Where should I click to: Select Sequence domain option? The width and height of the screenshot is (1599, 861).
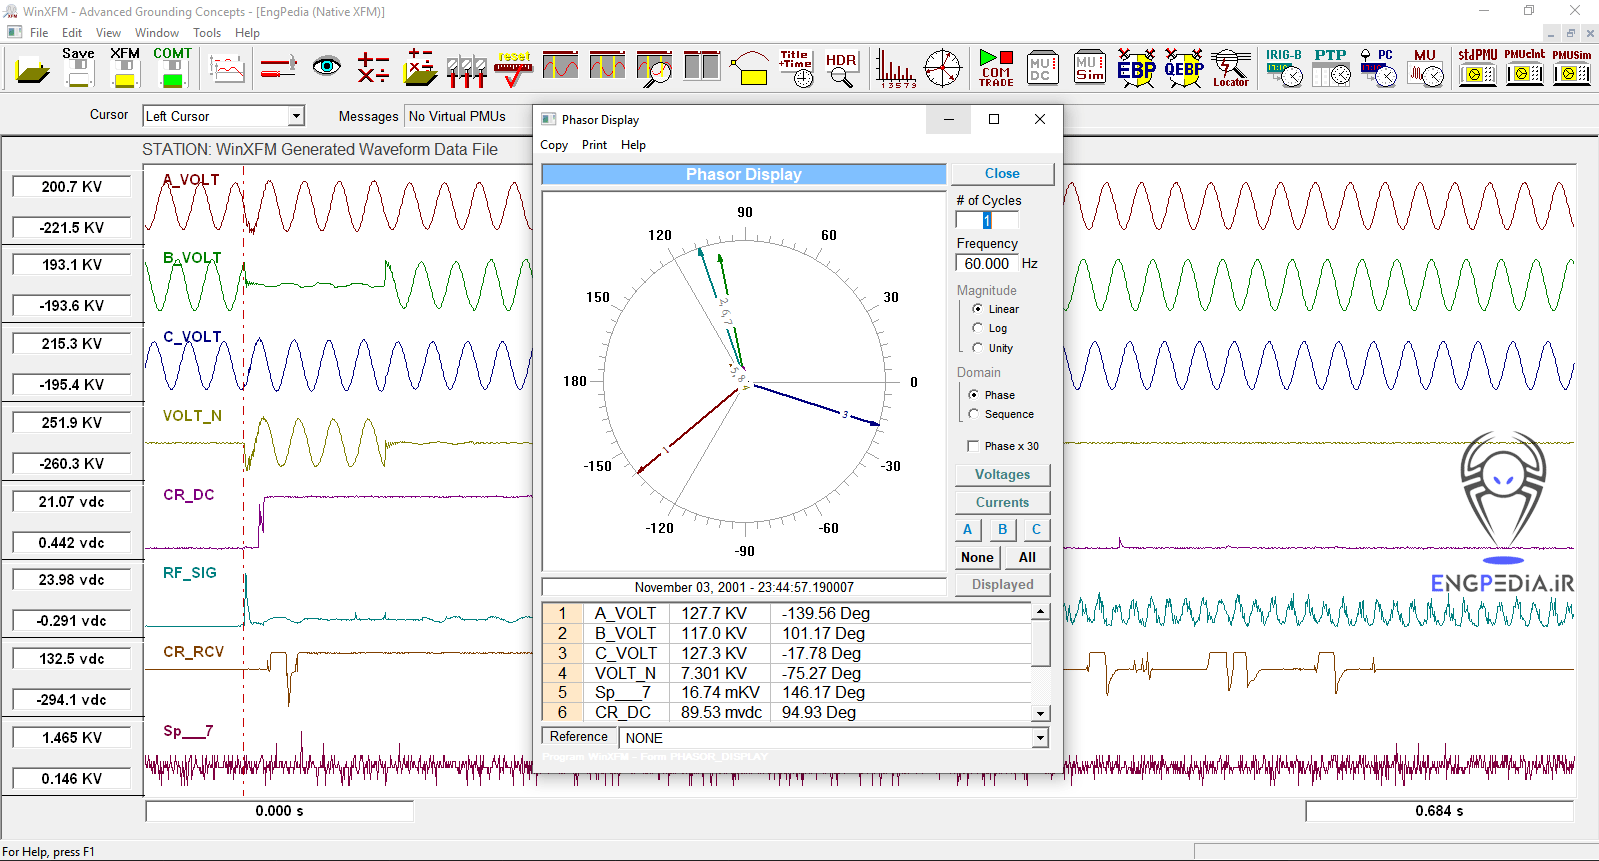[1001, 414]
